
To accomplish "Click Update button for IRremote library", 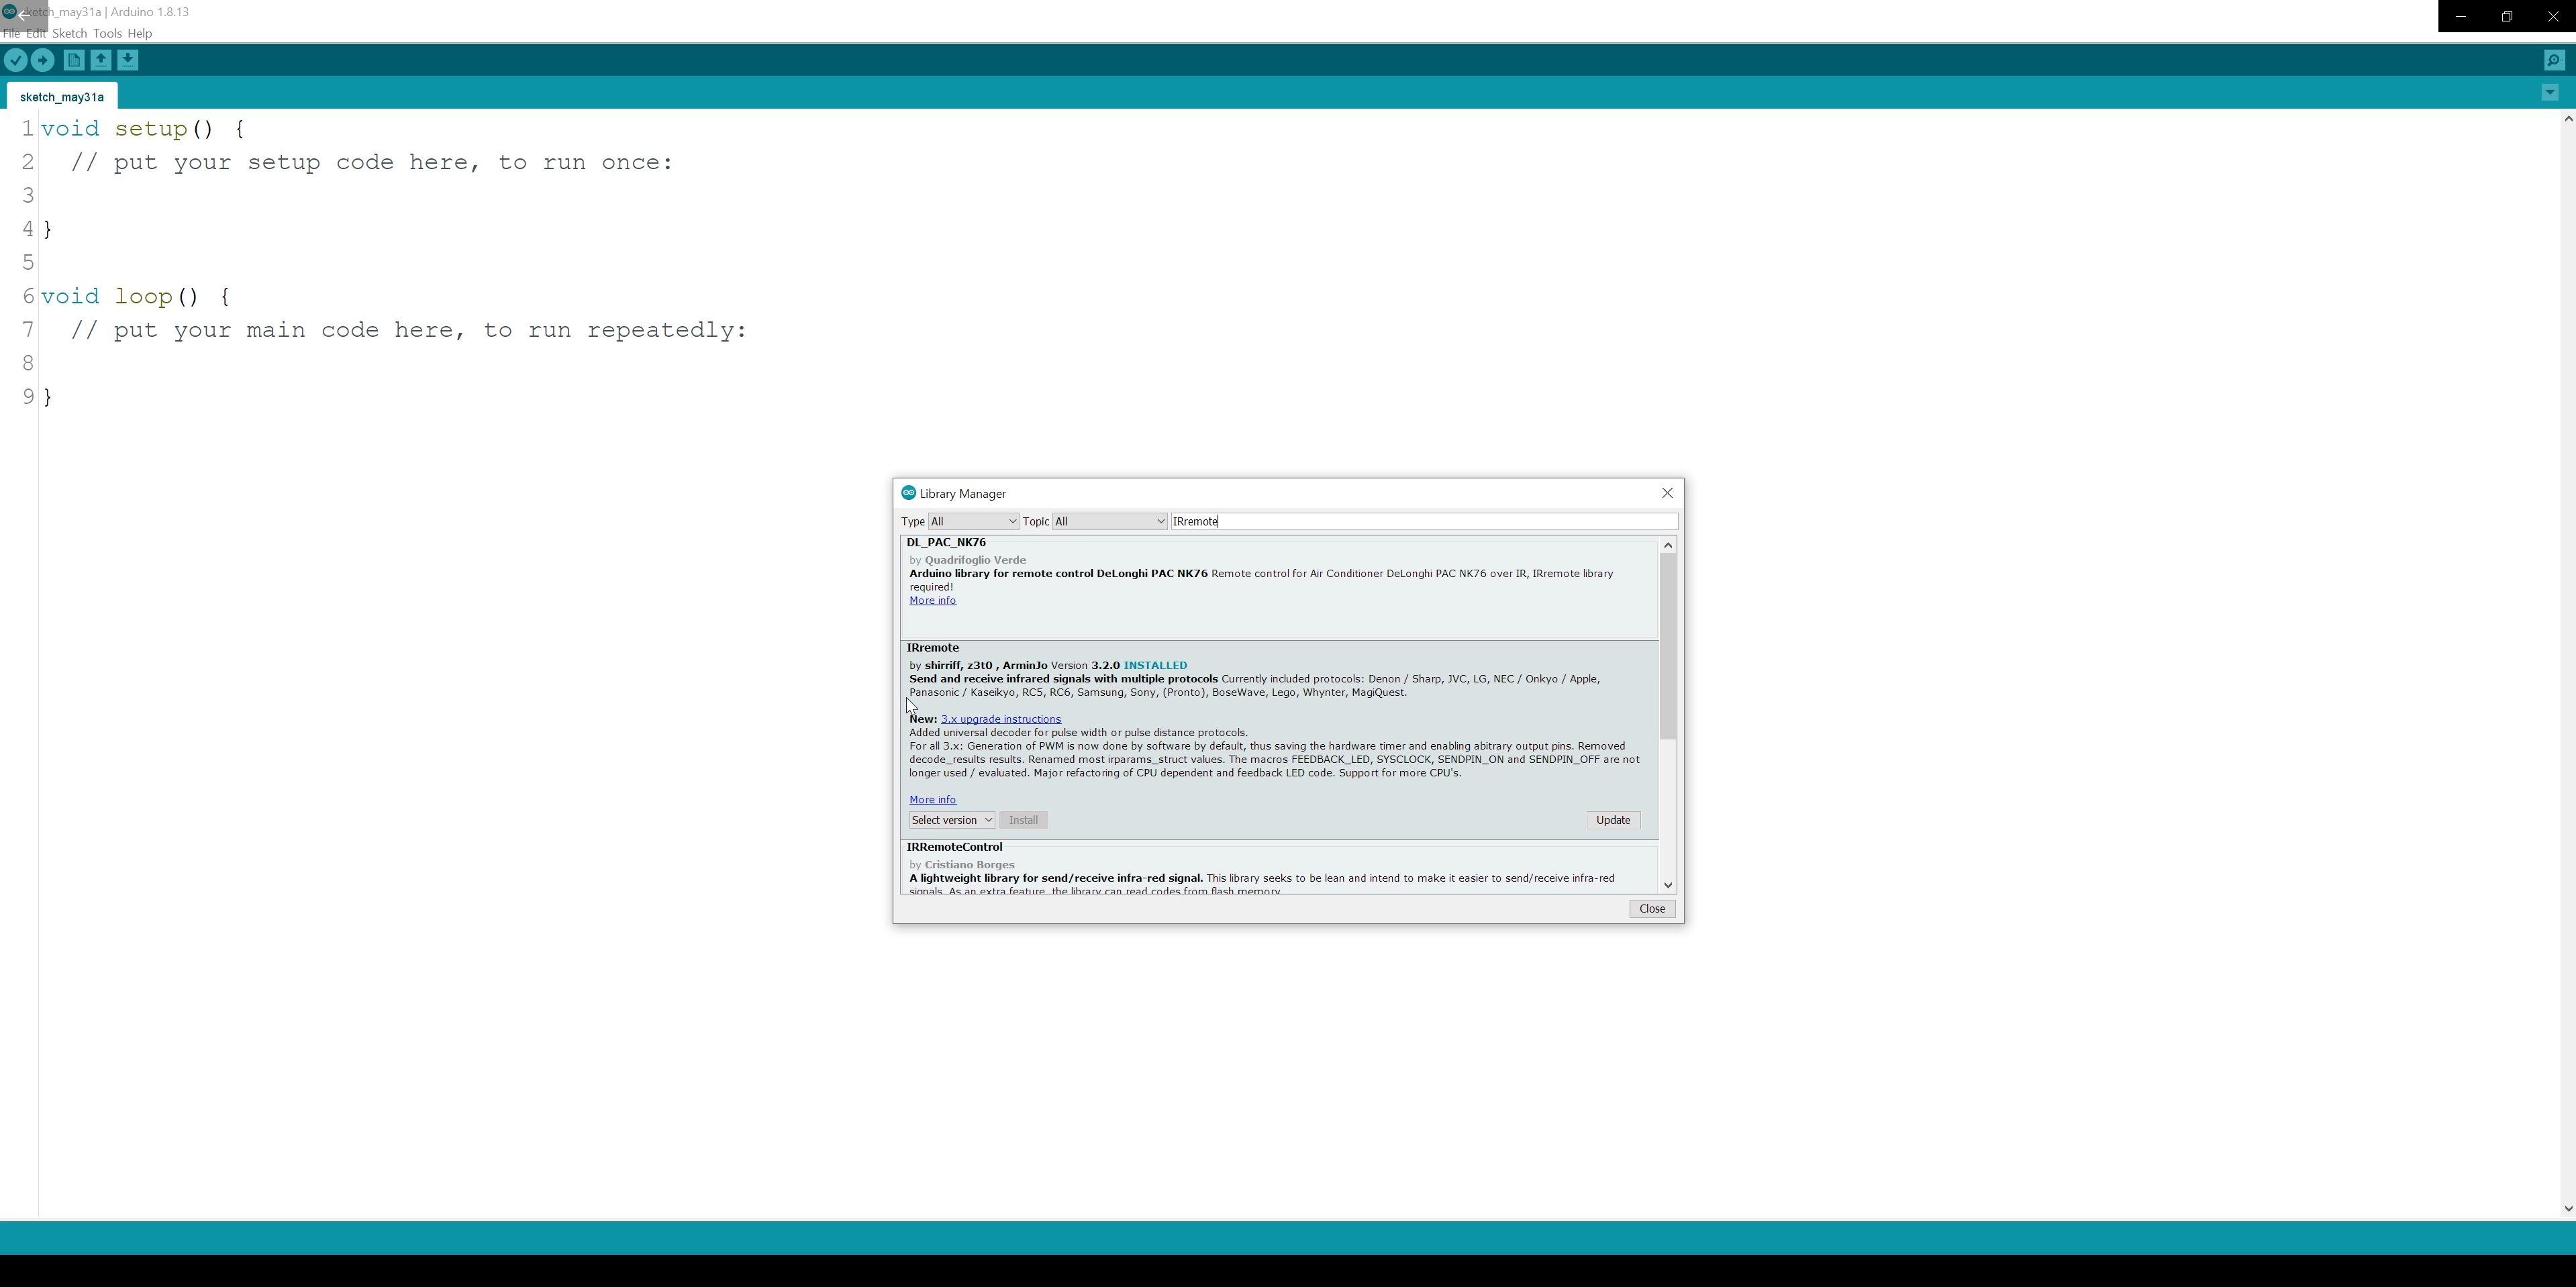I will point(1612,819).
